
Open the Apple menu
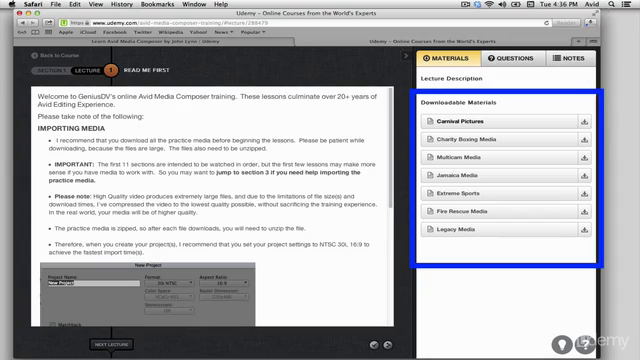pyautogui.click(x=12, y=4)
